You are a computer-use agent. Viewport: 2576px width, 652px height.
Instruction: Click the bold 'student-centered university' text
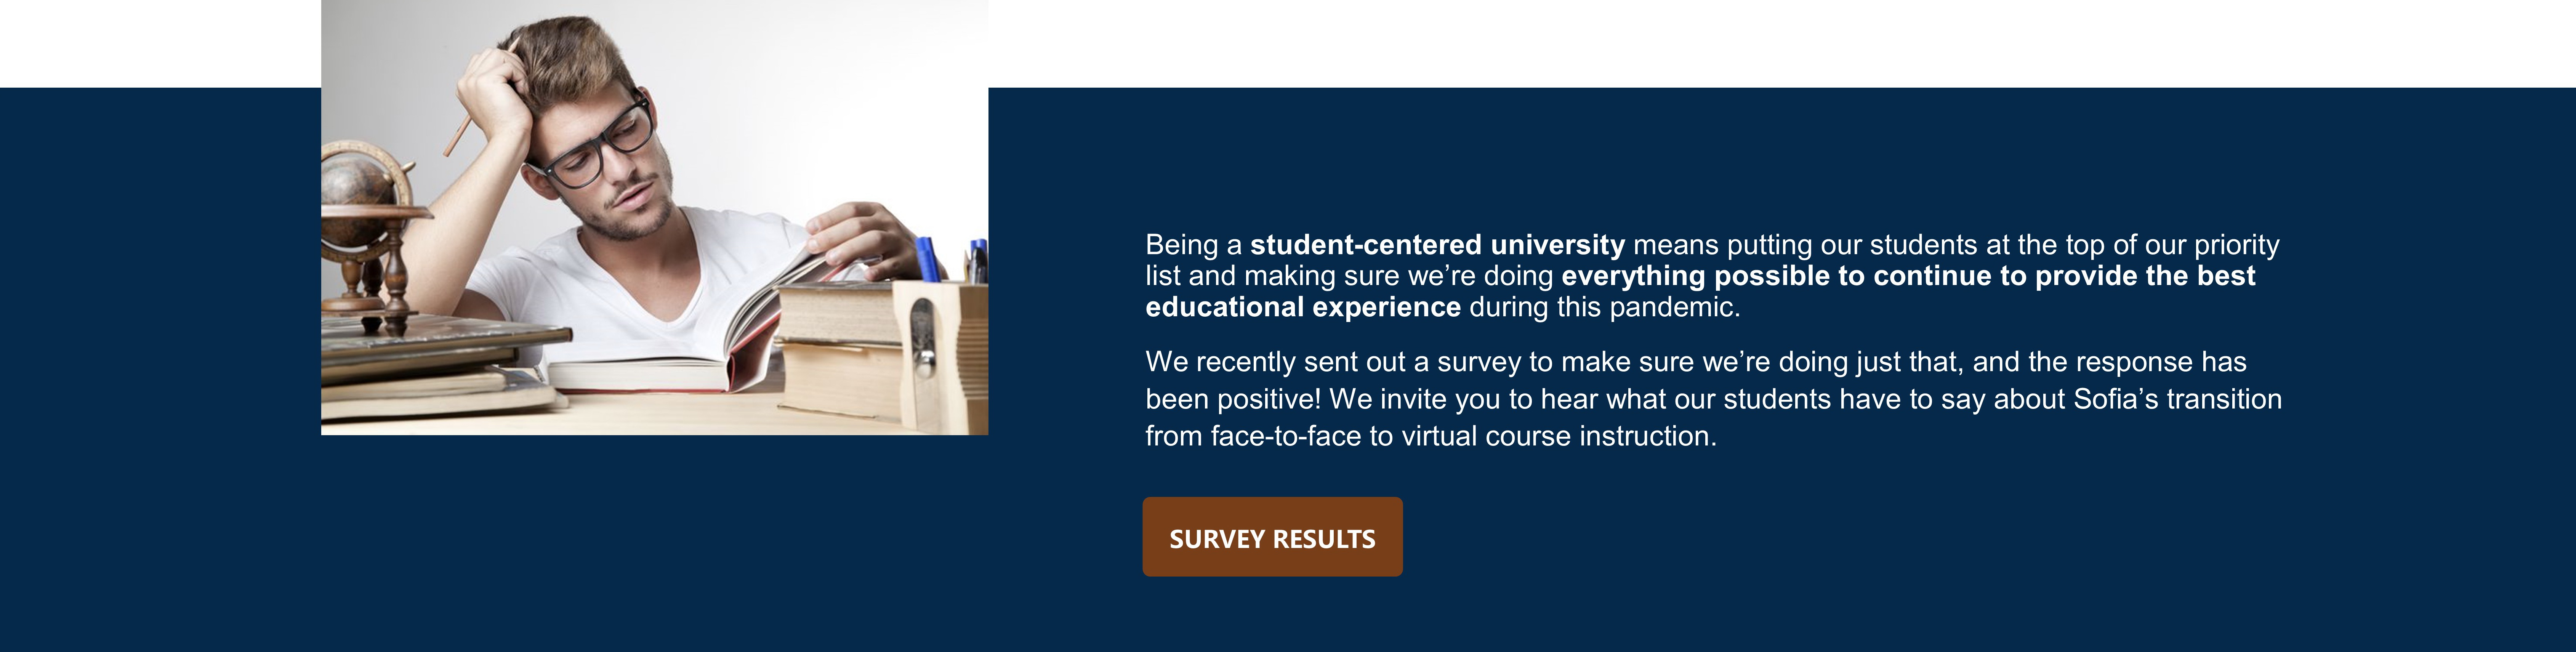click(x=1437, y=245)
